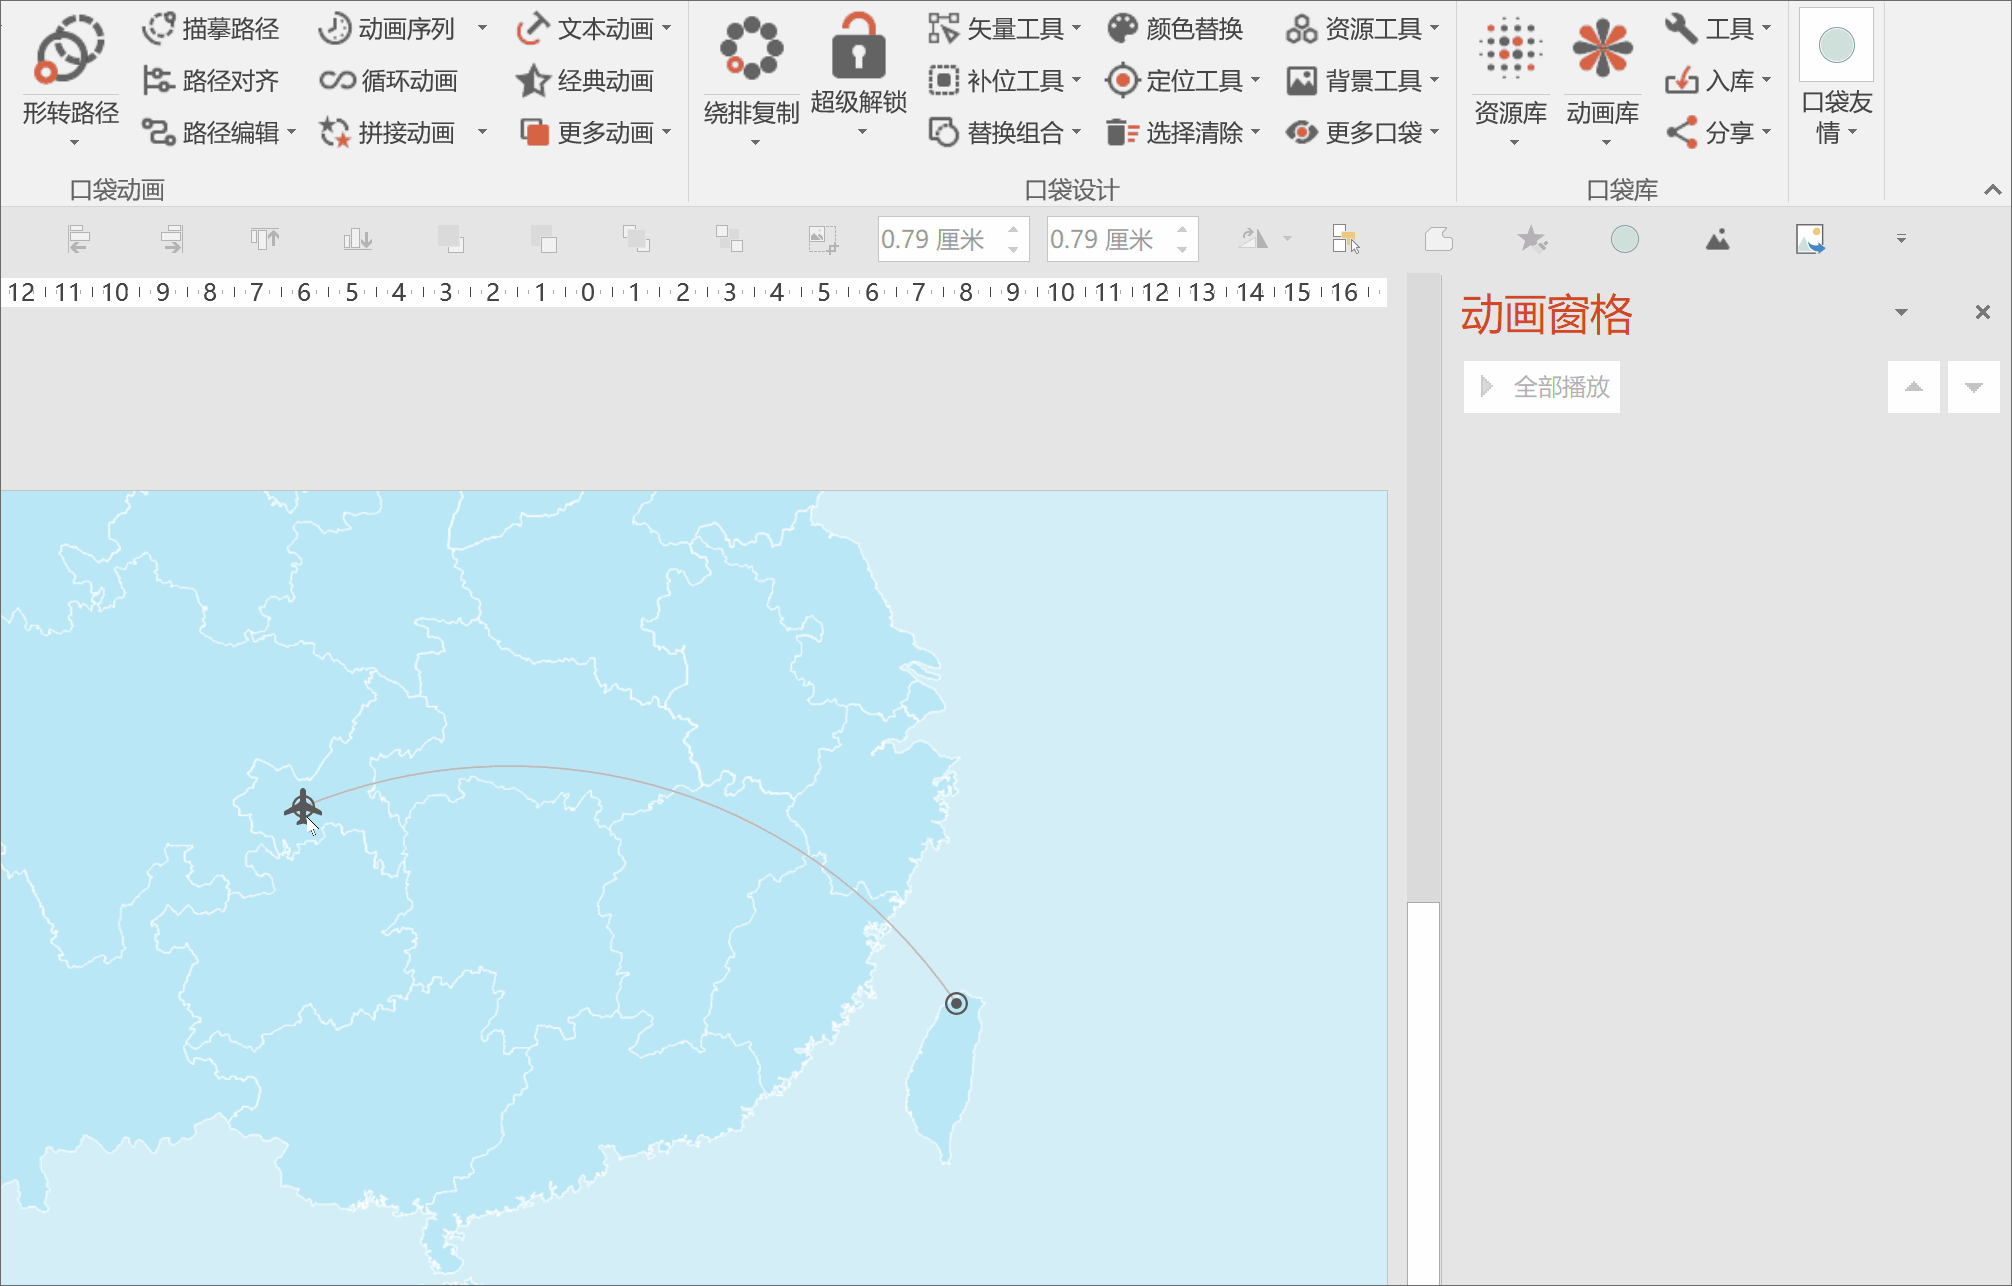Collapse the ribbon with the caret
2012x1286 pixels.
[x=1992, y=190]
